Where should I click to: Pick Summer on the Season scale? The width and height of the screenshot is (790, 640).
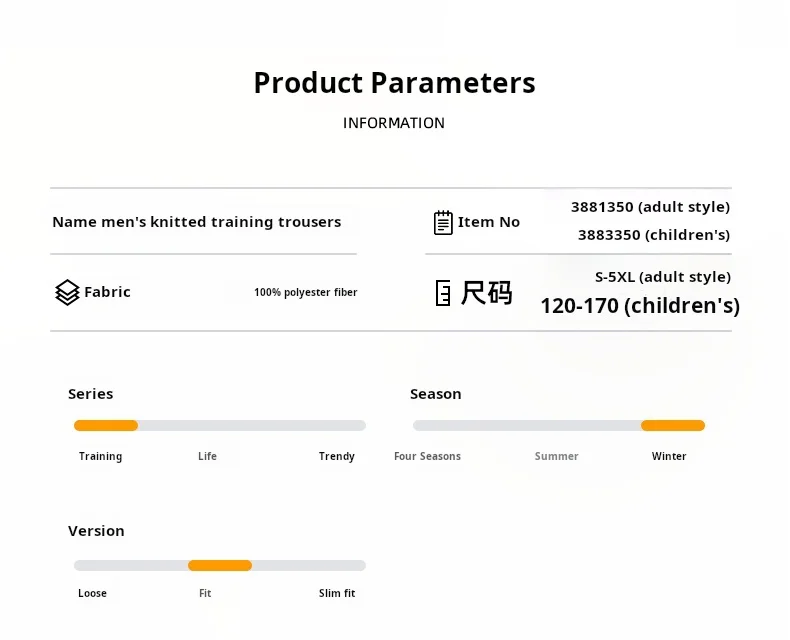[x=556, y=456]
